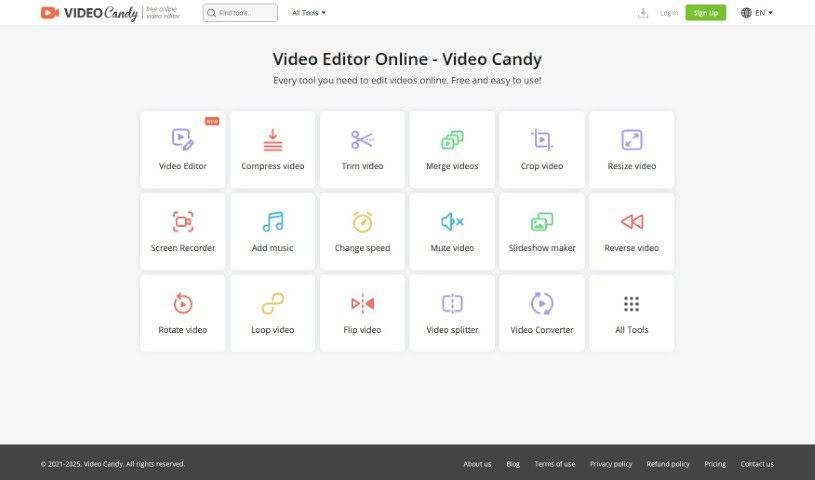Choose the Crop video icon
Image resolution: width=815 pixels, height=480 pixels.
pos(542,140)
